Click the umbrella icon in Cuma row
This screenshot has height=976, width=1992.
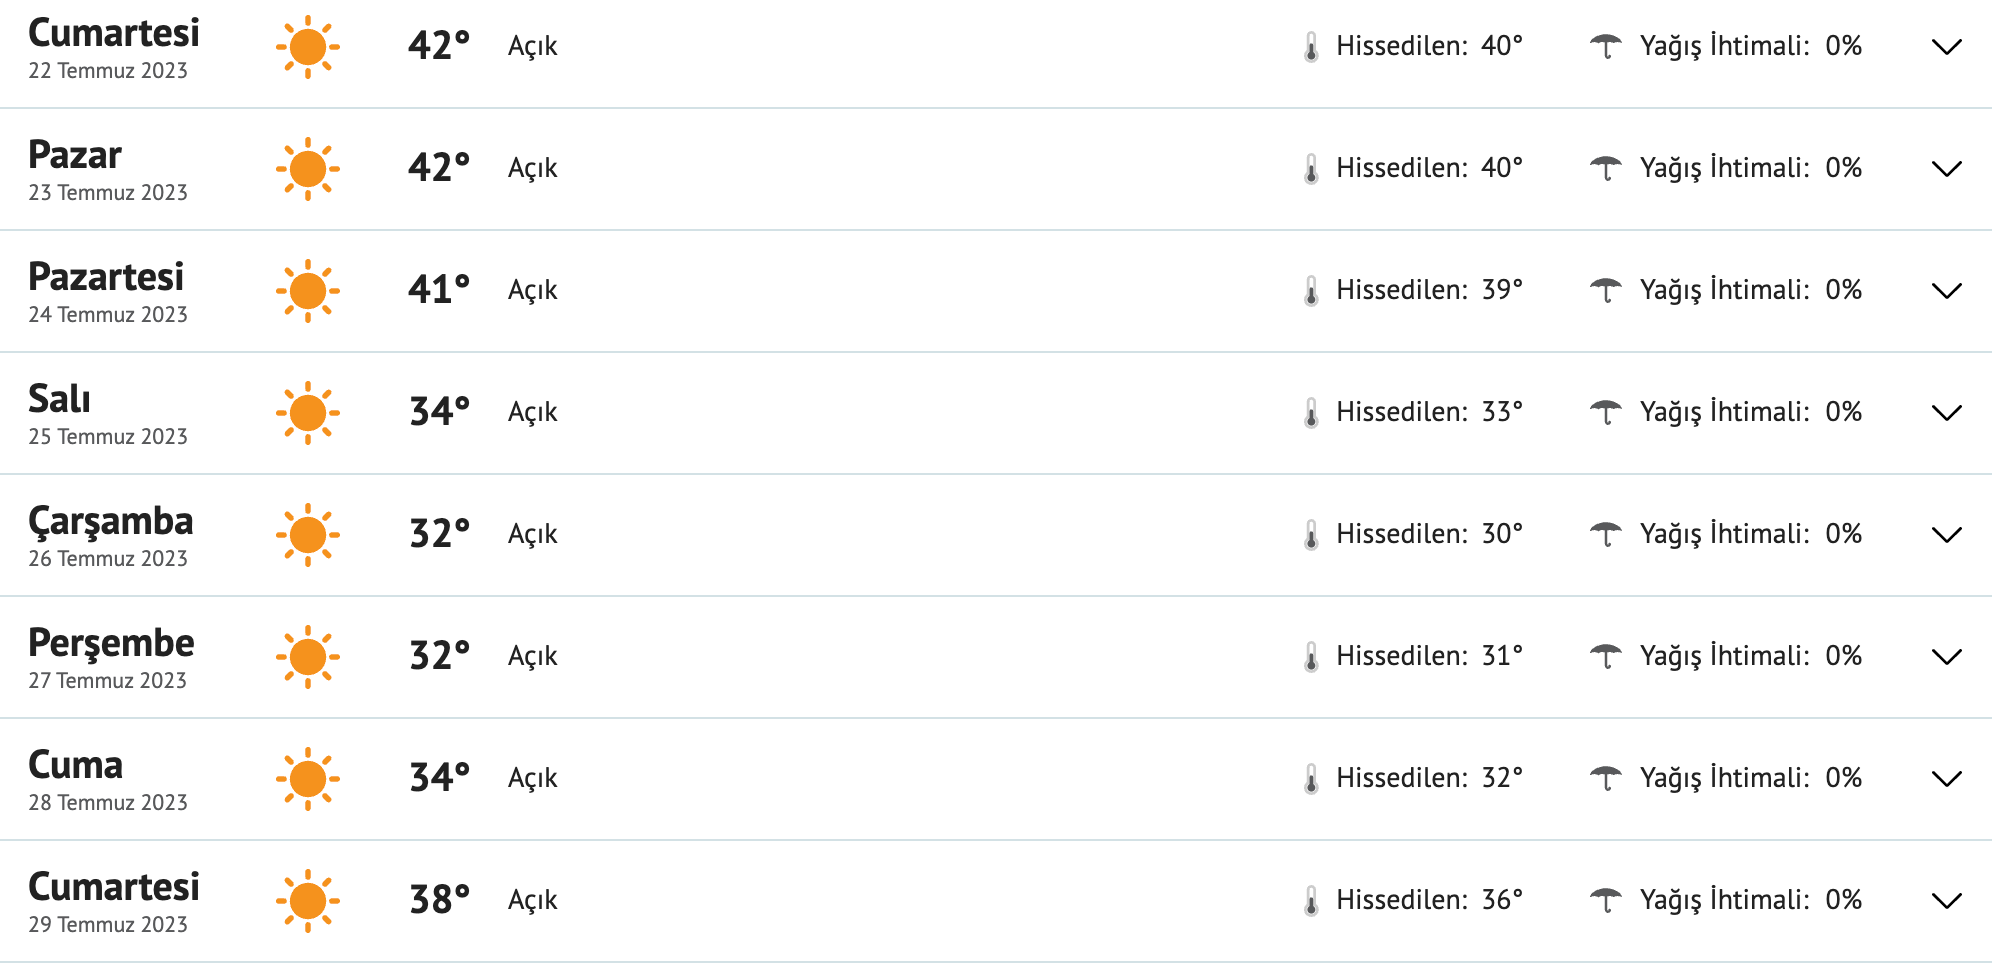[1606, 778]
